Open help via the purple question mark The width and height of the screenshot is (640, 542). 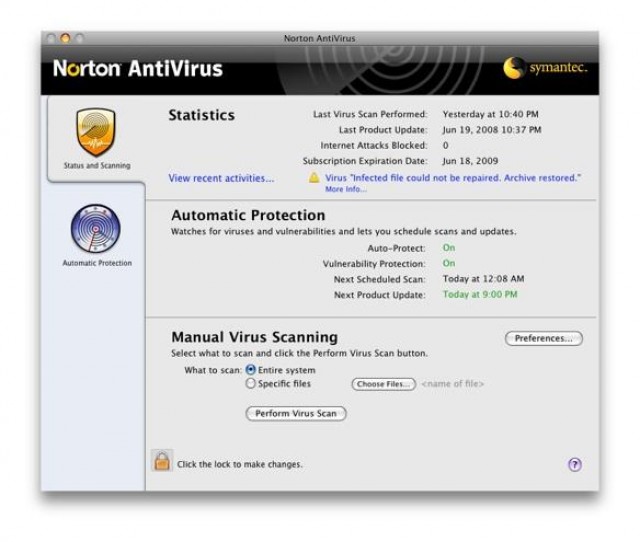click(574, 464)
